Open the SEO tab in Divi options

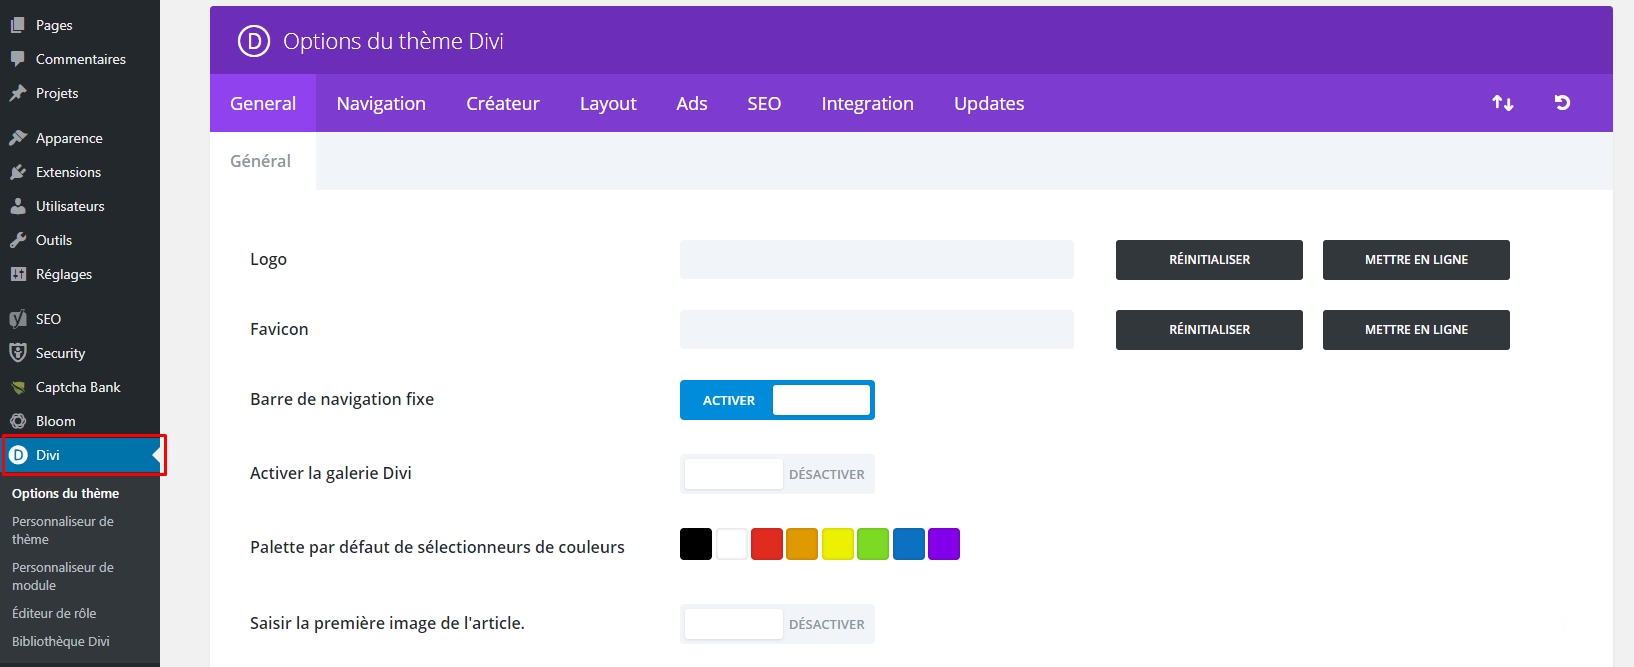(764, 103)
